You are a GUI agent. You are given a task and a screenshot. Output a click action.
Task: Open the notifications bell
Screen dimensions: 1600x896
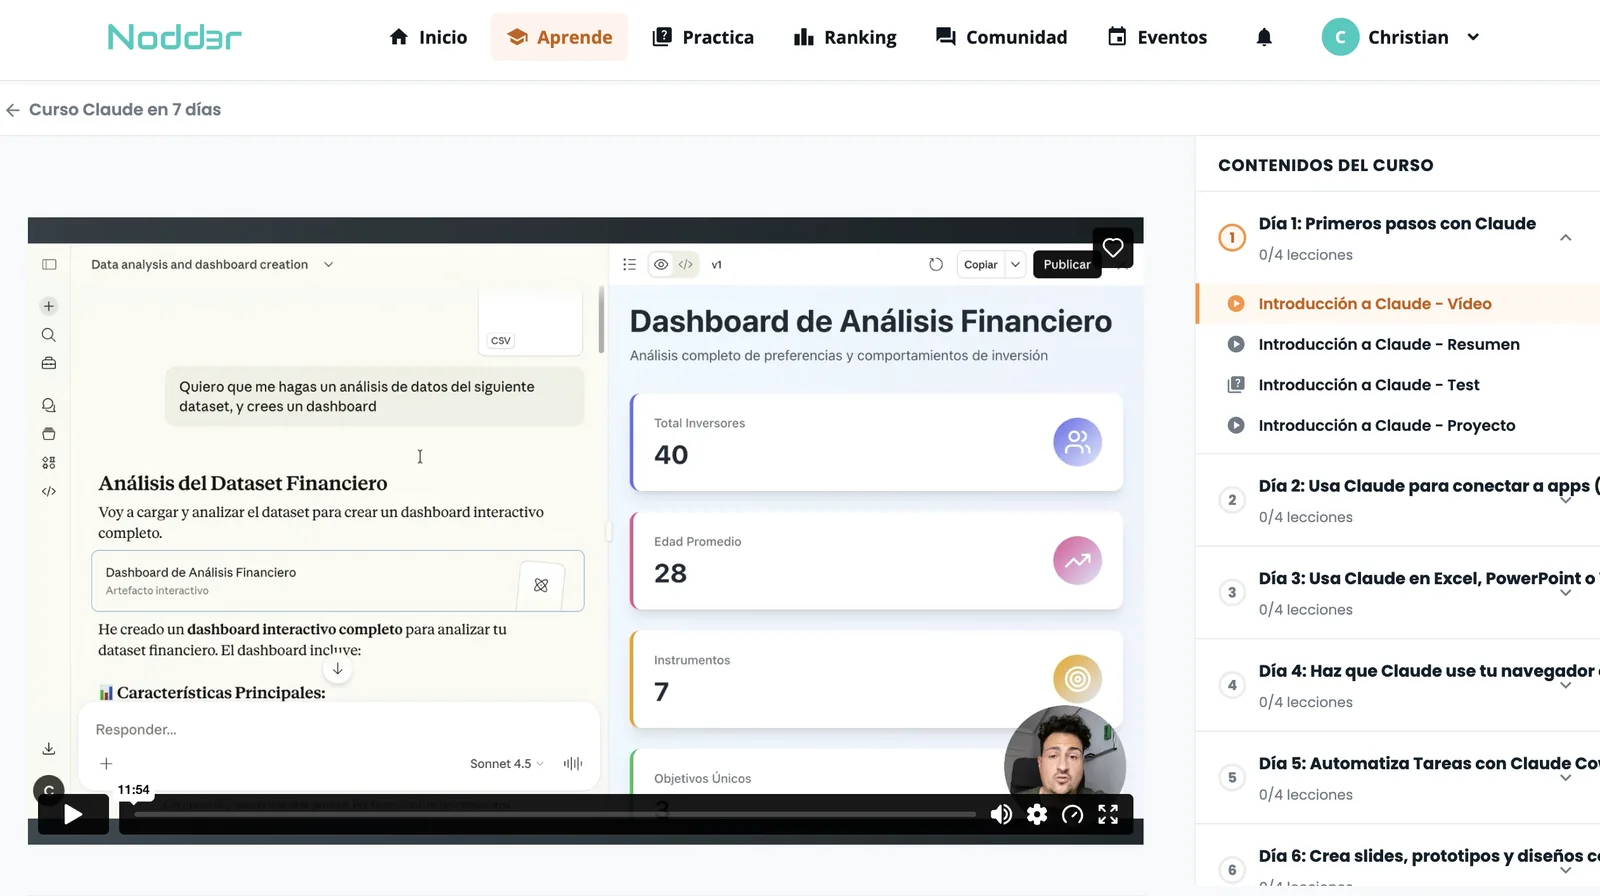[x=1264, y=37]
